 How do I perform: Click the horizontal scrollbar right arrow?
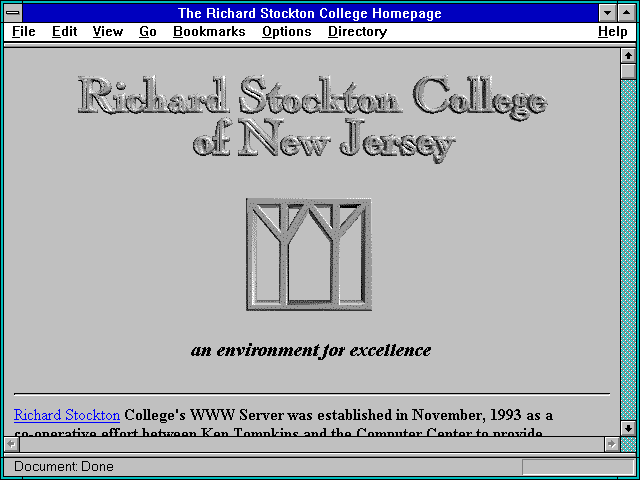(611, 444)
